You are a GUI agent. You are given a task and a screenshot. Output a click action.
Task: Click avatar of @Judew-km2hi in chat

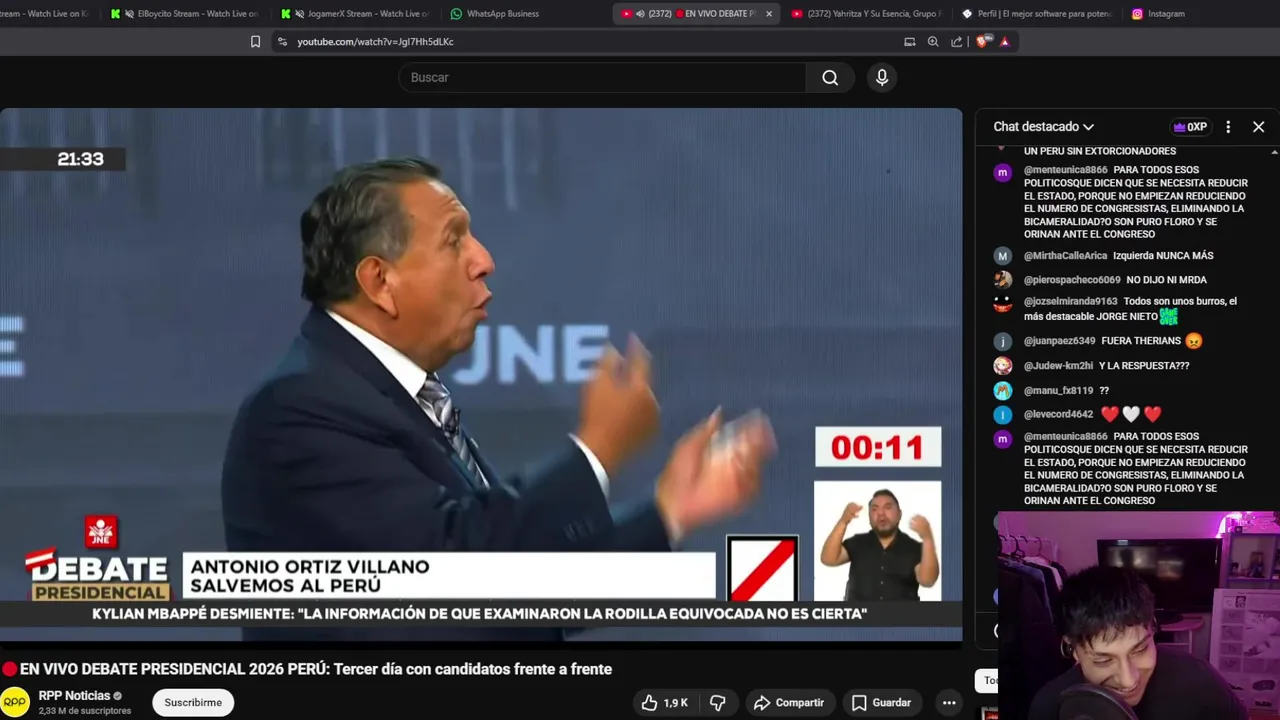pyautogui.click(x=1003, y=366)
